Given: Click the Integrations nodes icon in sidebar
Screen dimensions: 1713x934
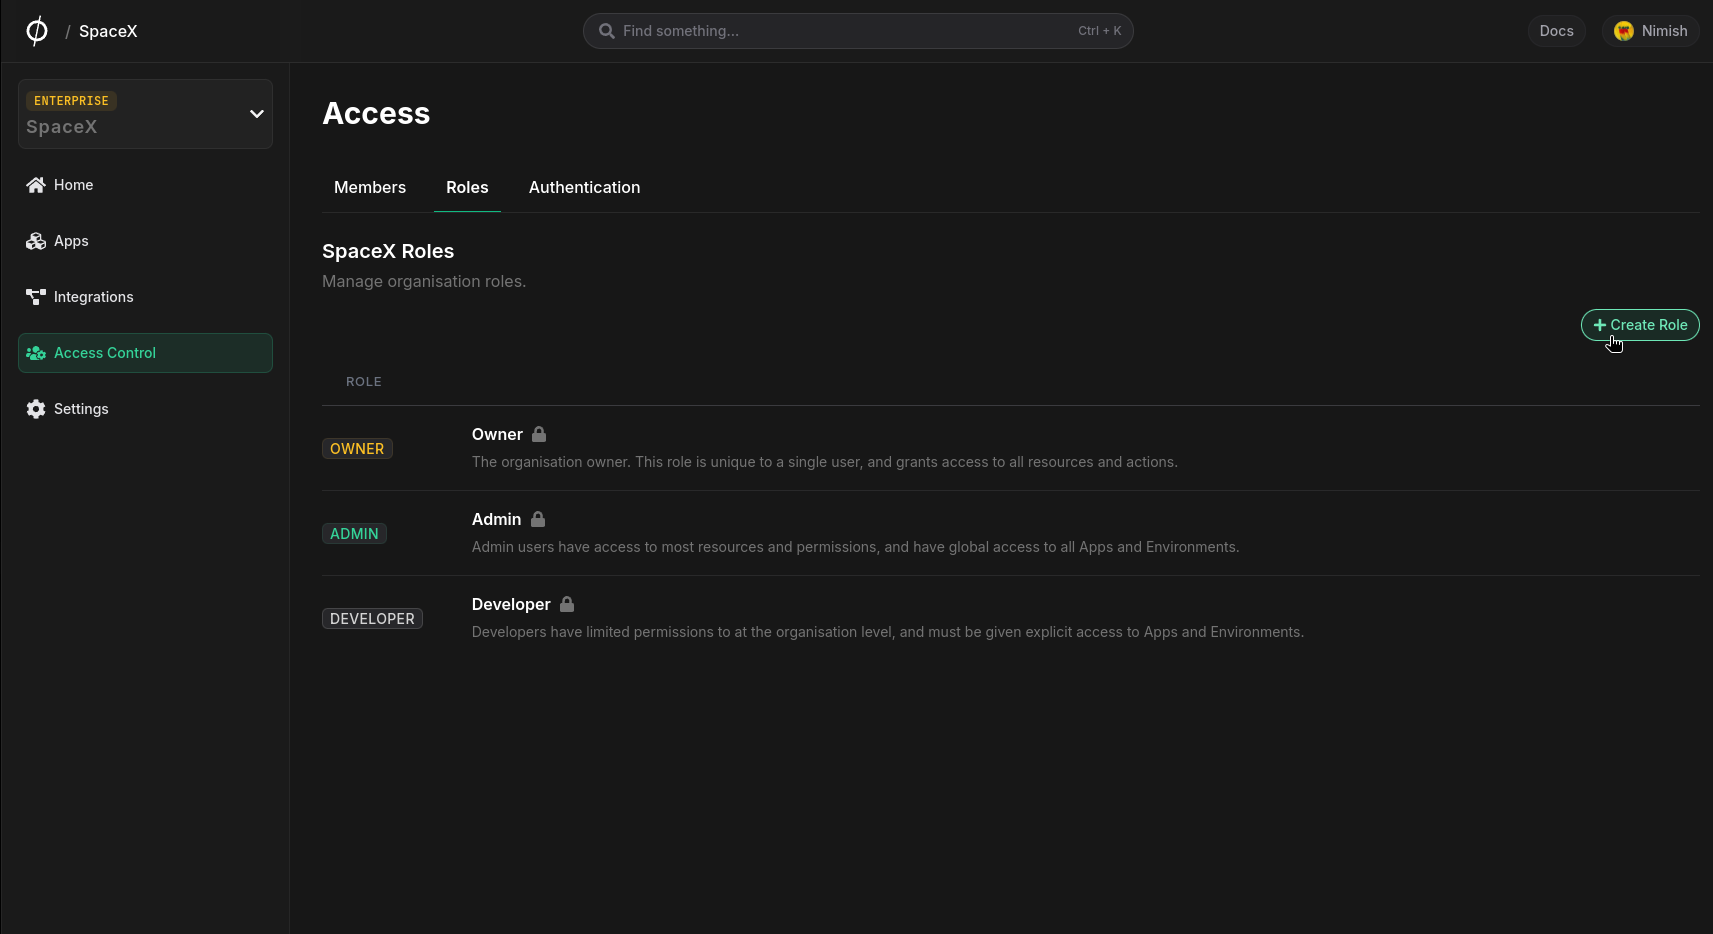Looking at the screenshot, I should click(36, 297).
